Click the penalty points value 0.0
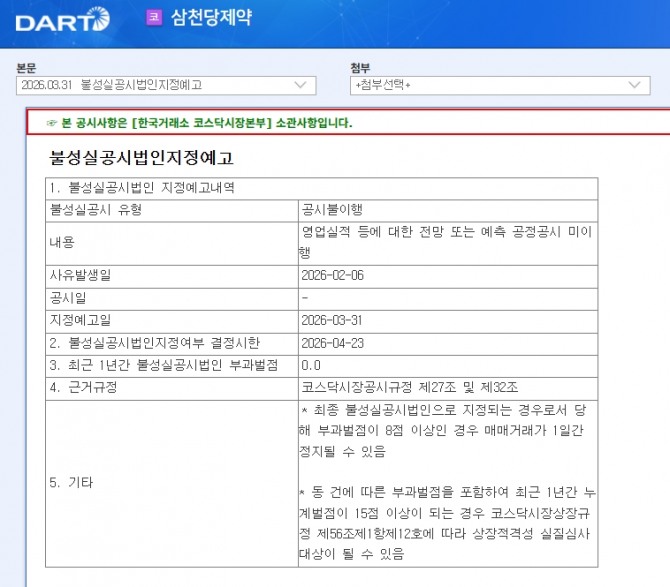Viewport: 670px width, 587px height. tap(311, 365)
